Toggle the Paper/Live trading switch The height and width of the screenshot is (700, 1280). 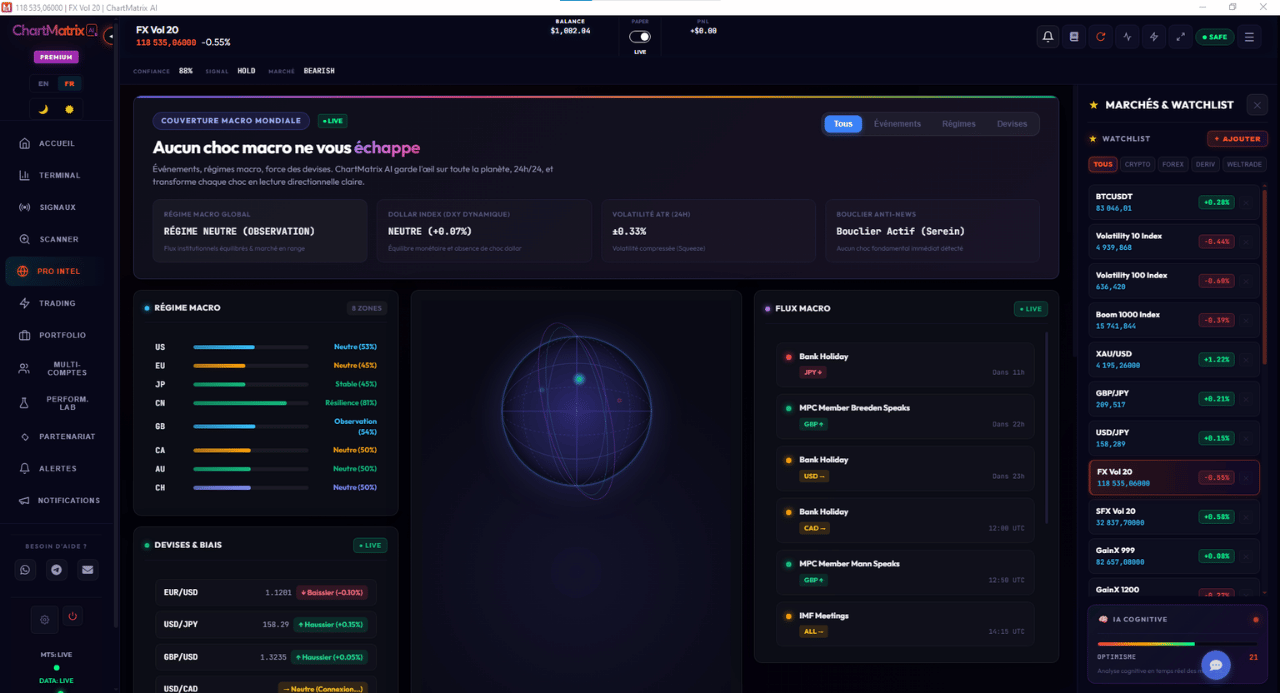pyautogui.click(x=640, y=37)
